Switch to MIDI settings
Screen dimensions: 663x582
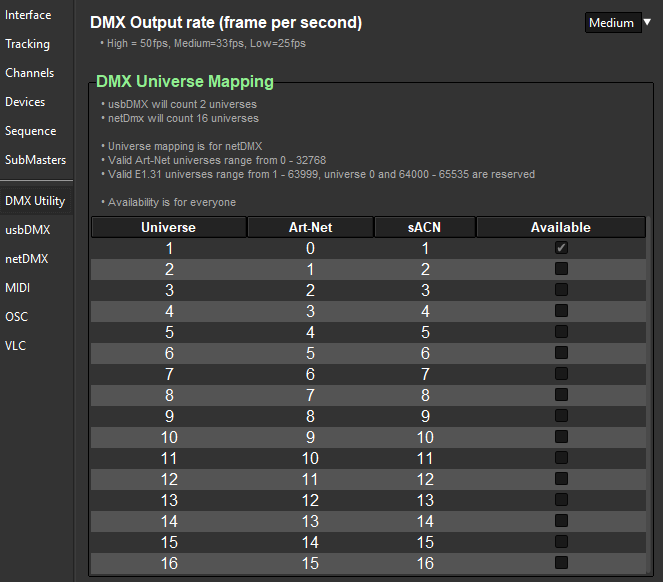18,288
